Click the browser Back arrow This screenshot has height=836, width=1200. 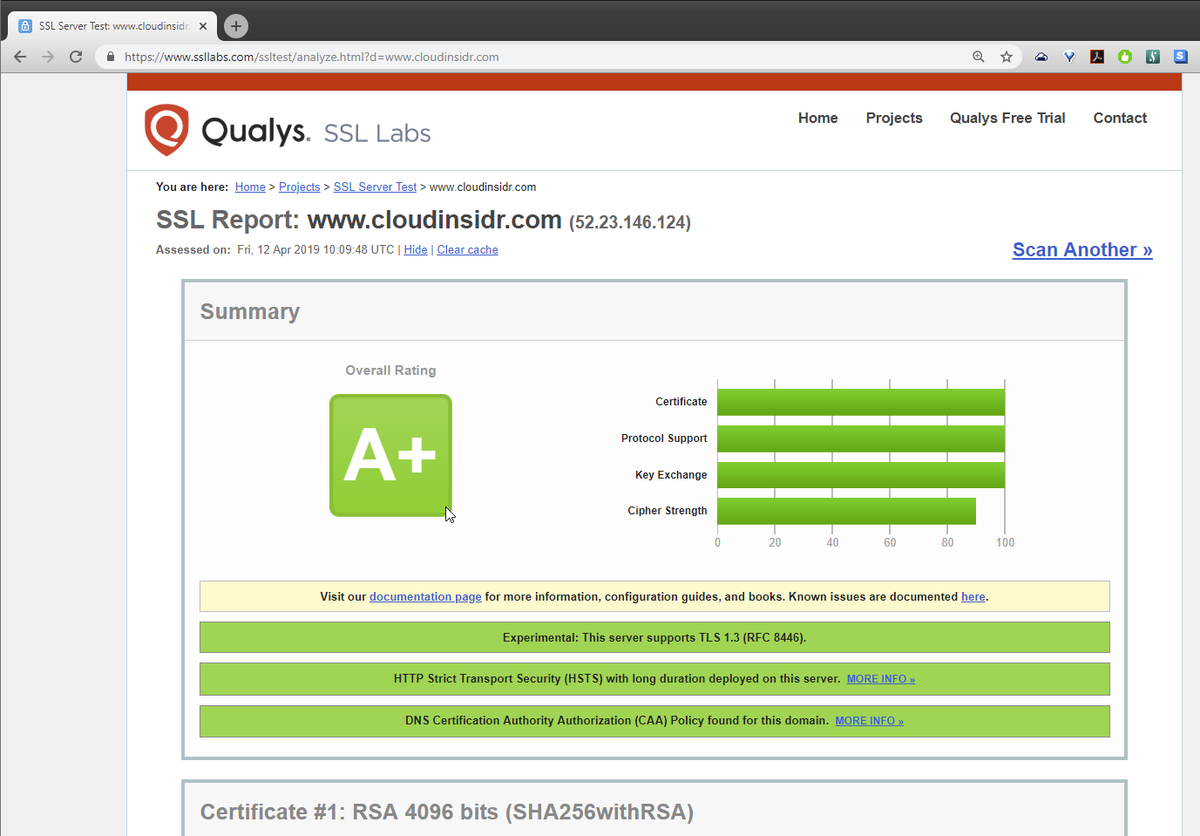(x=20, y=57)
